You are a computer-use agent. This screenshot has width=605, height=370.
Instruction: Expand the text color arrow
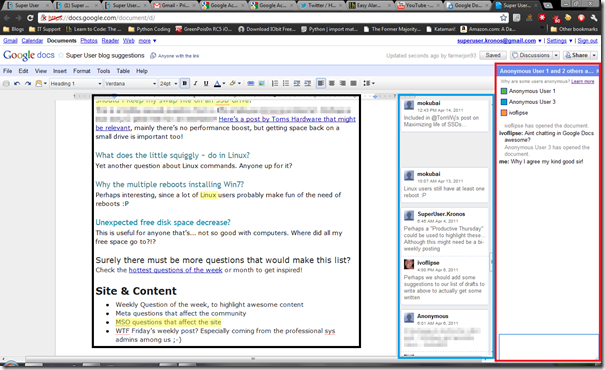point(224,83)
